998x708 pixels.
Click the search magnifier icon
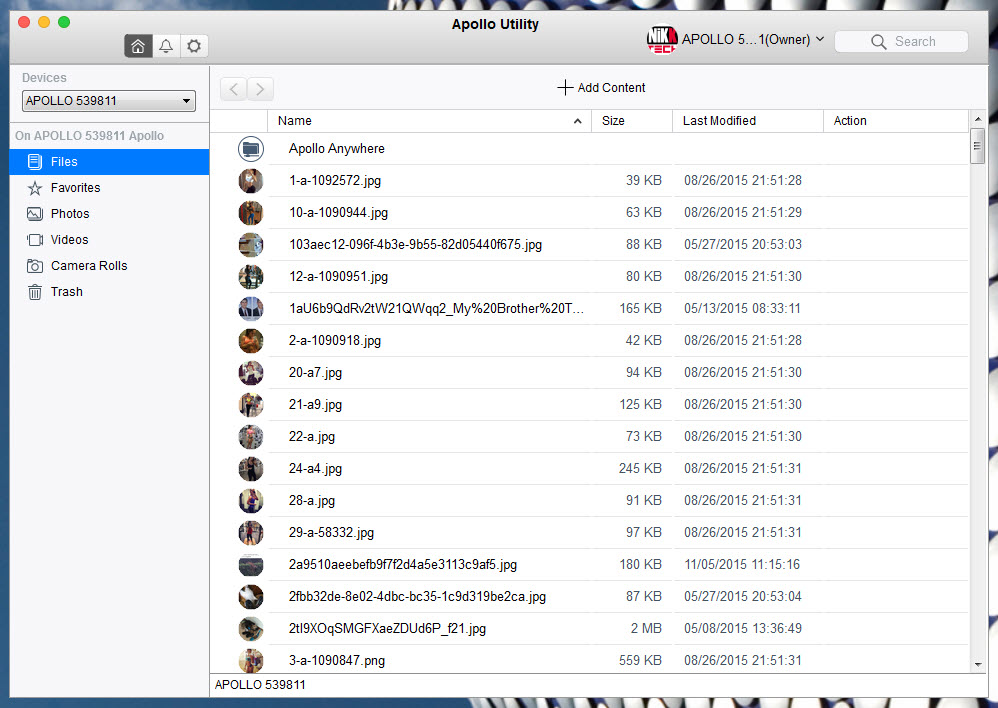(x=878, y=42)
